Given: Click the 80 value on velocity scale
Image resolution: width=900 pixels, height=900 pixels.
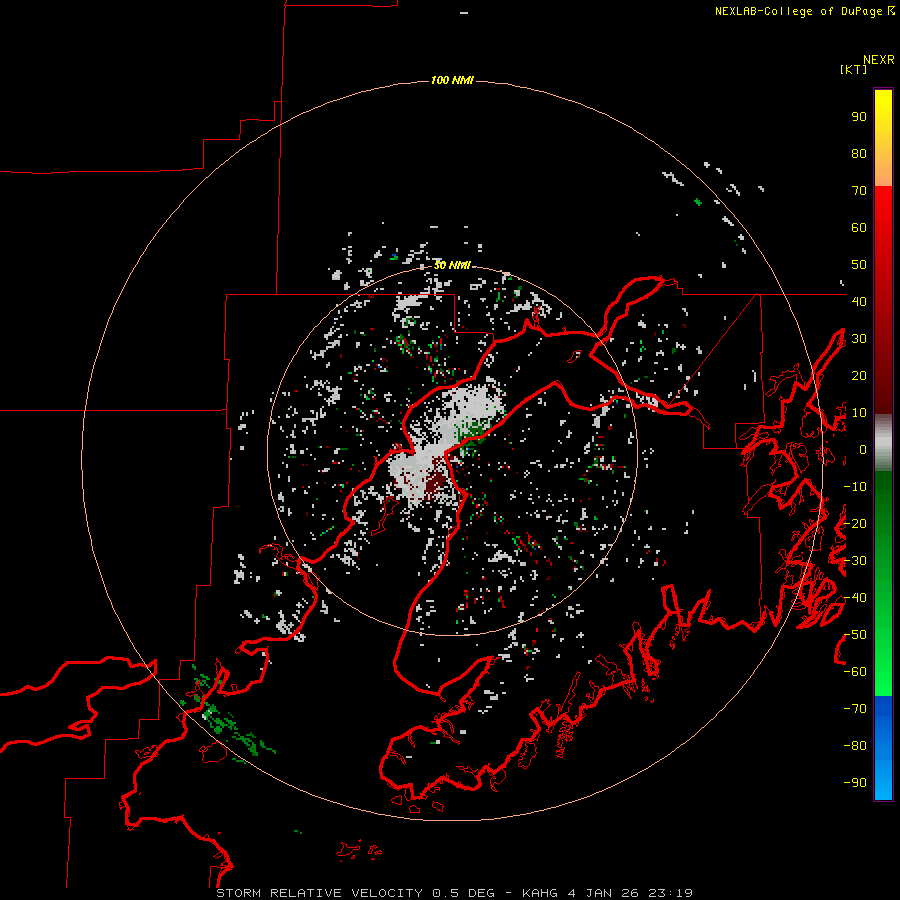Looking at the screenshot, I should click(x=859, y=154).
